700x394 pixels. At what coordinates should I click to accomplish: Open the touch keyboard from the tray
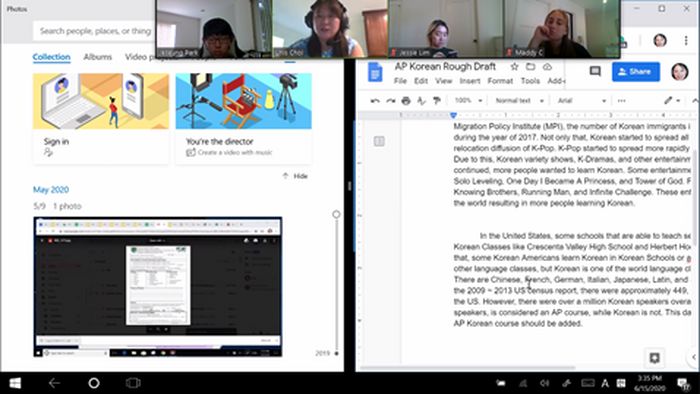(588, 383)
